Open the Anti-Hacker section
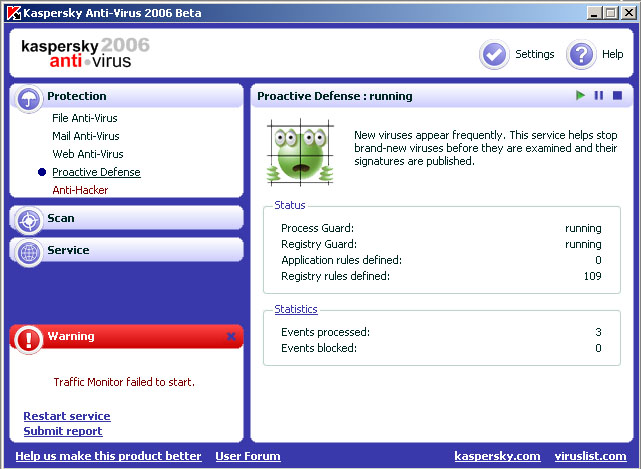The height and width of the screenshot is (469, 641). click(x=80, y=190)
